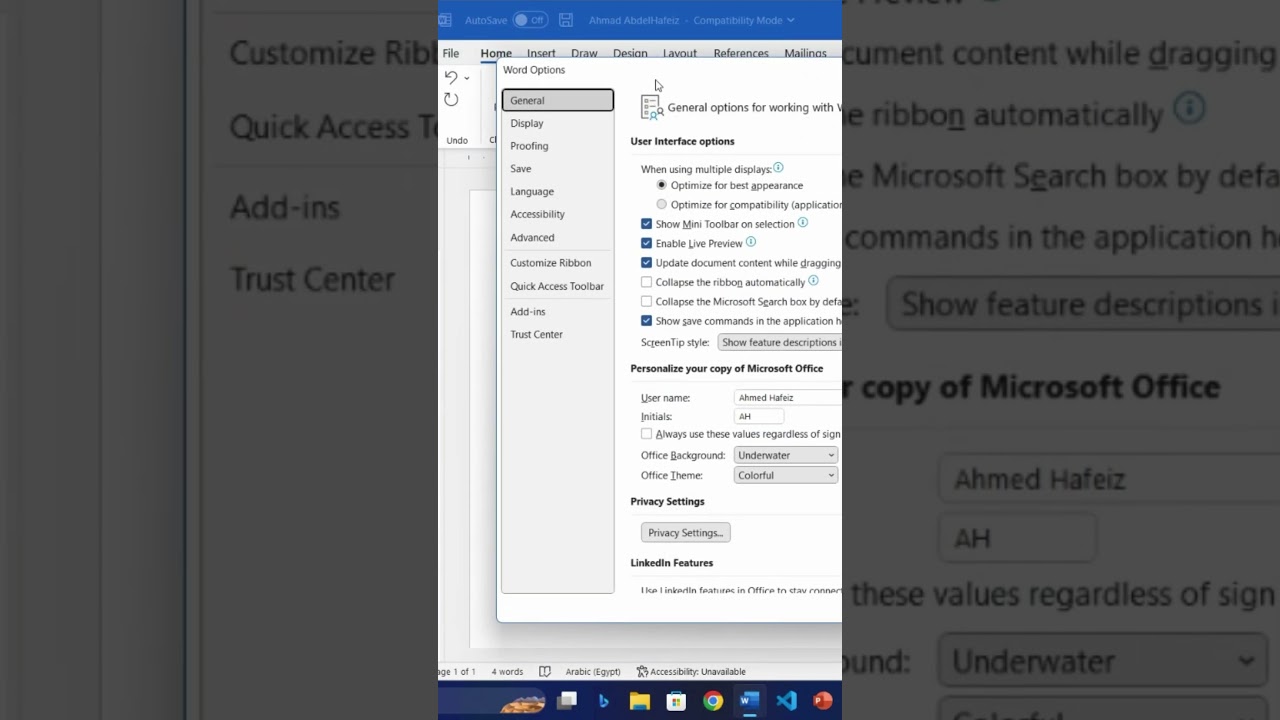Uncheck Show Mini Toolbar on selection
This screenshot has height=720, width=1280.
click(x=646, y=224)
